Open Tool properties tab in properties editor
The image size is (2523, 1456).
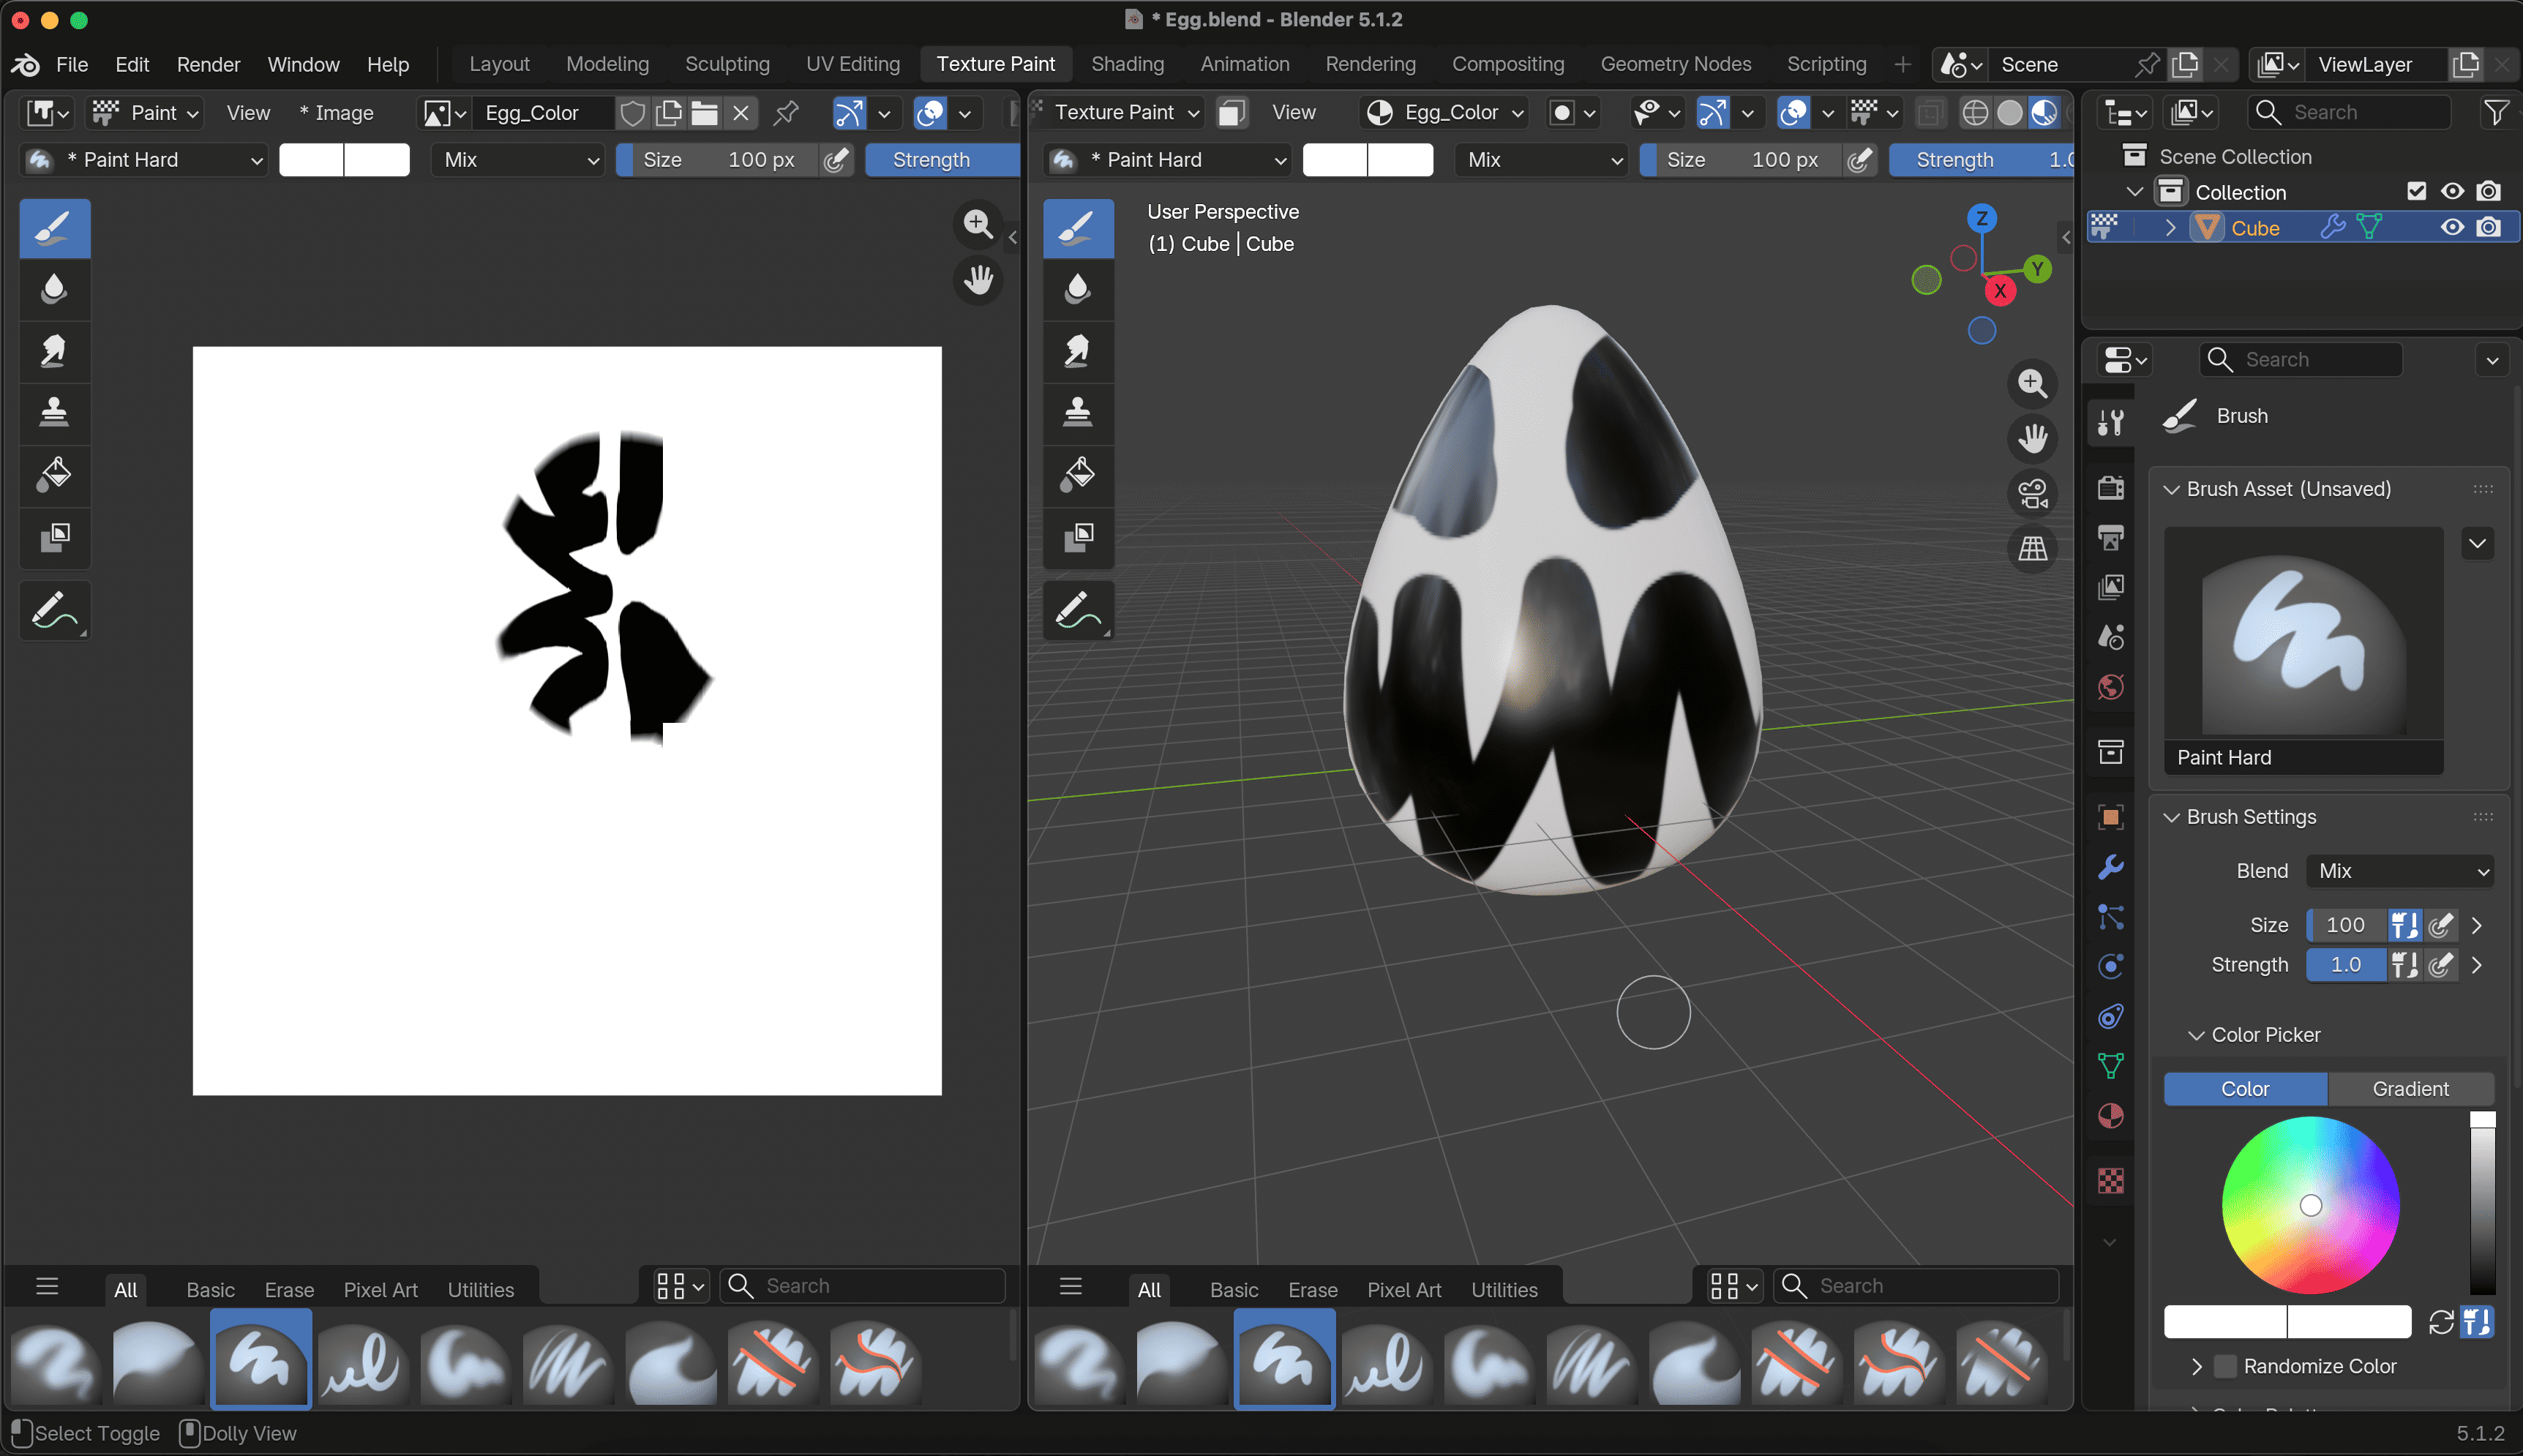2111,422
